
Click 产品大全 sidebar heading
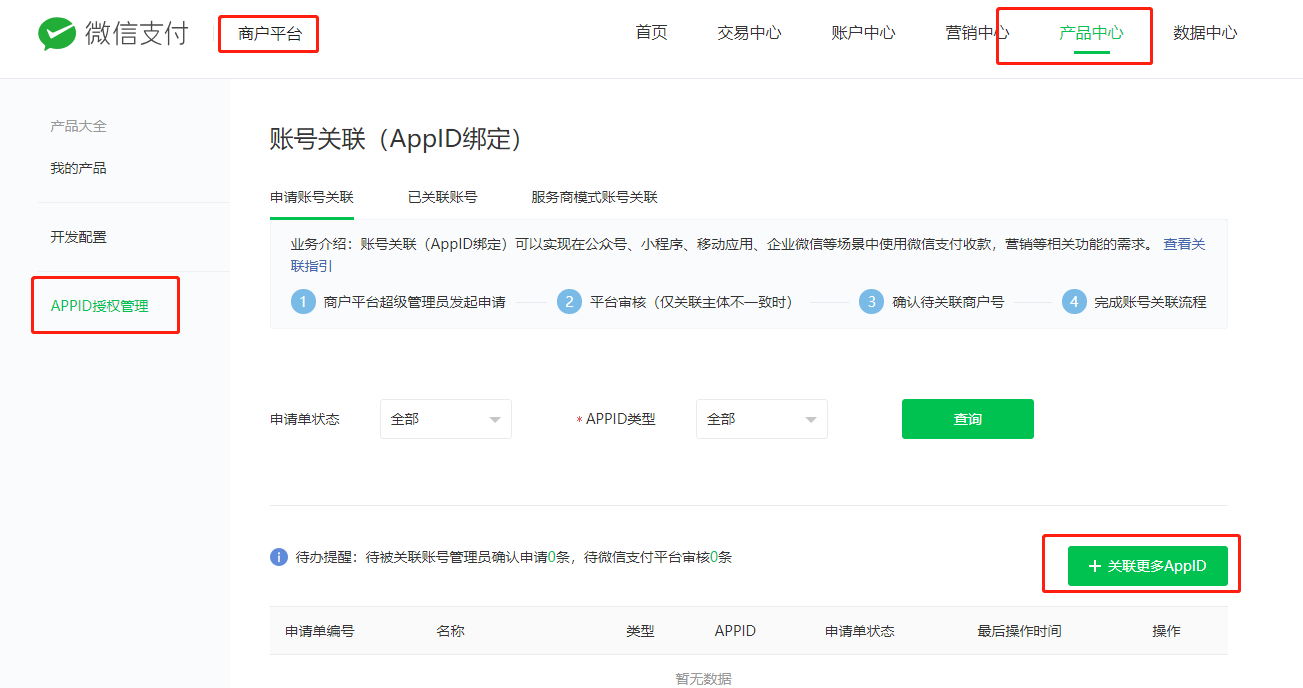pyautogui.click(x=78, y=126)
